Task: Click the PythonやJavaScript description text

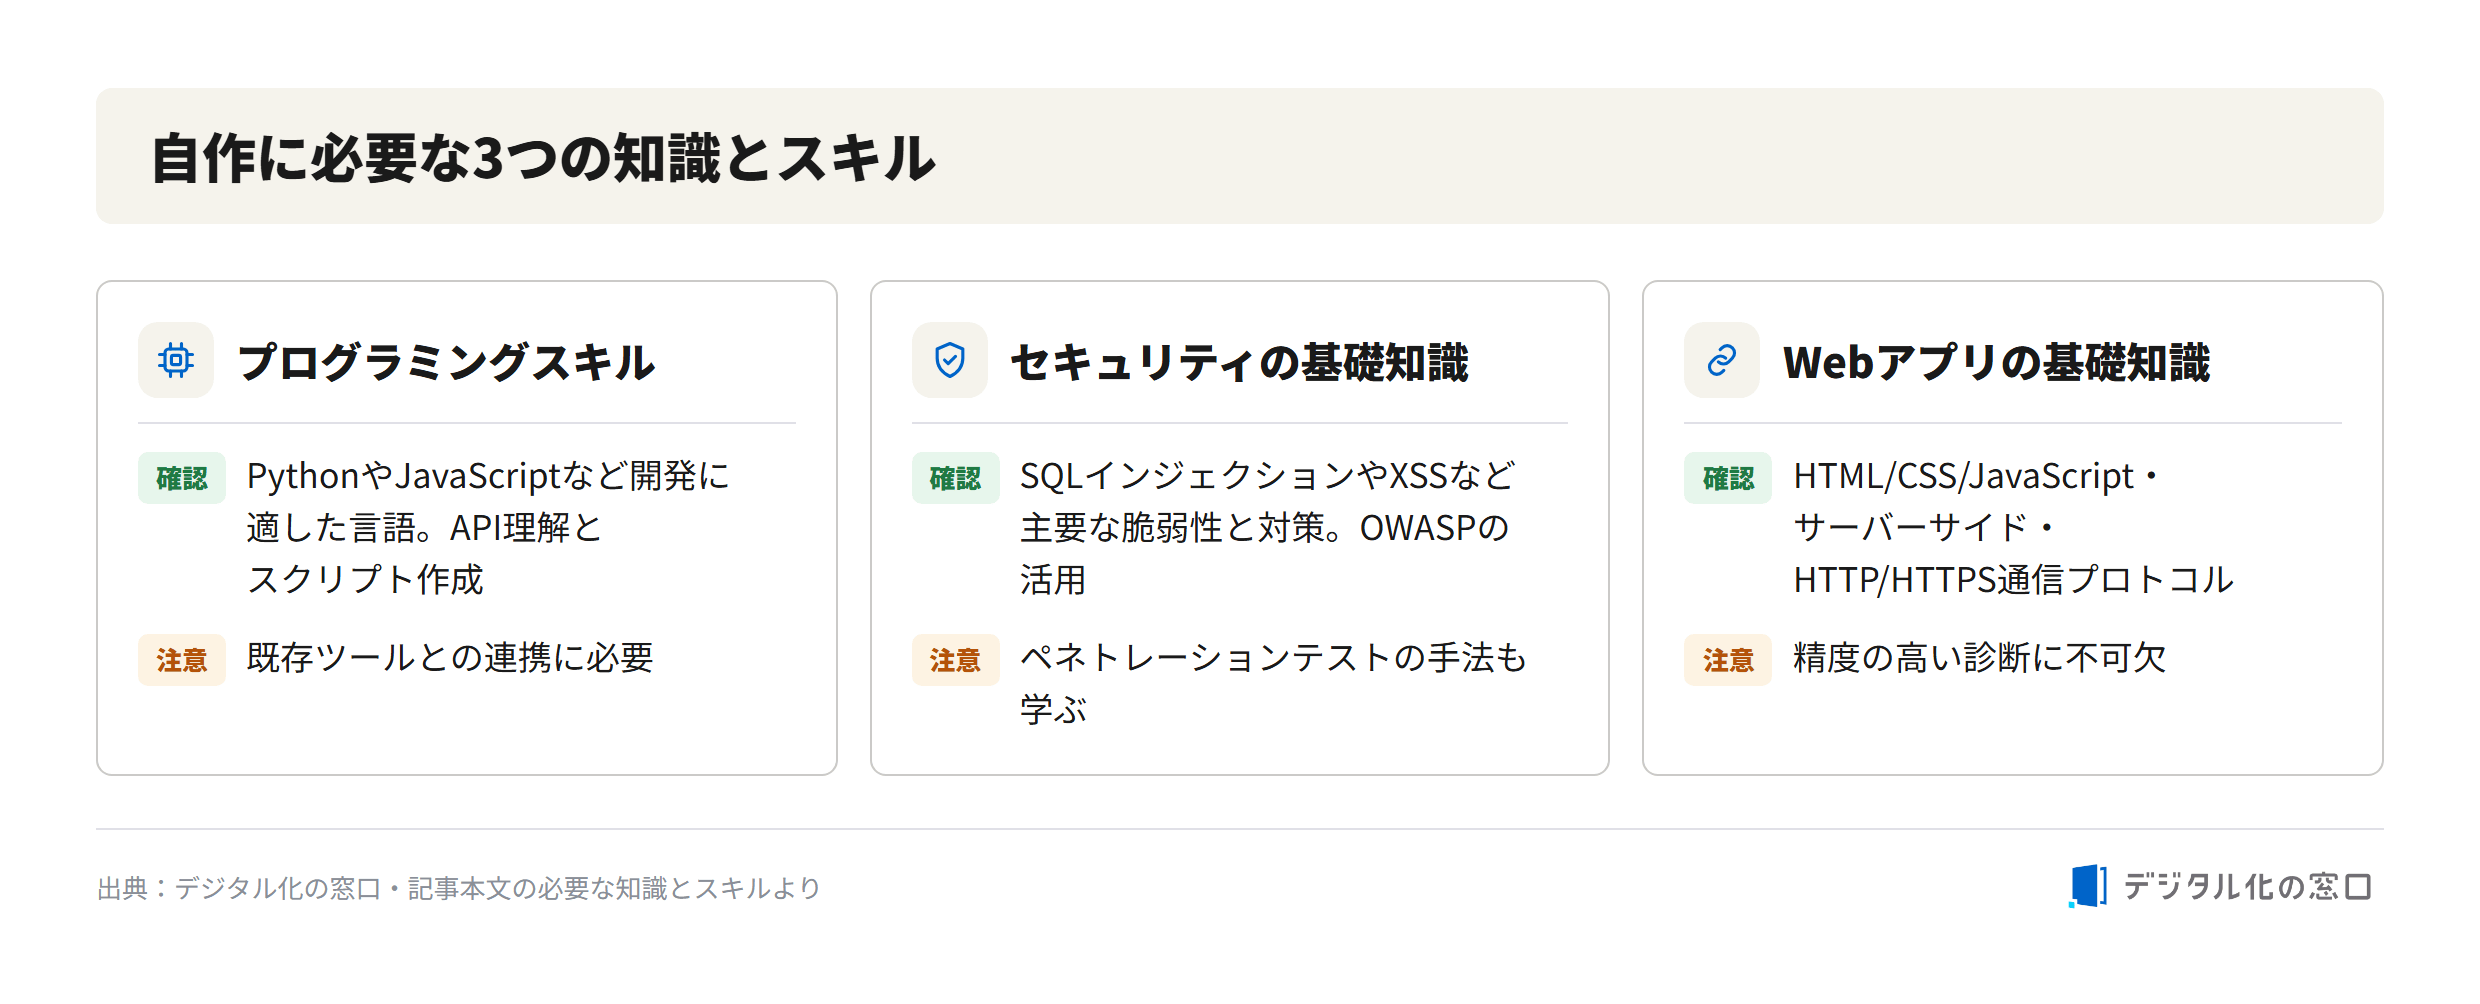Action: pyautogui.click(x=488, y=527)
